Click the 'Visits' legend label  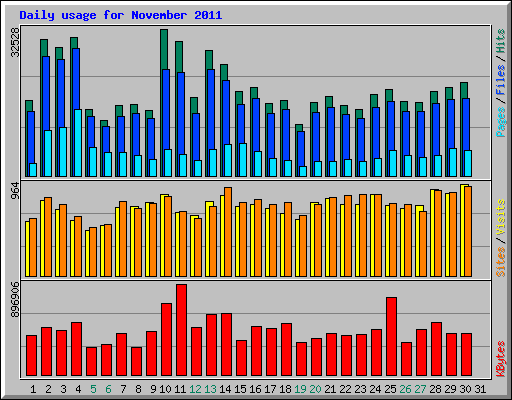pos(500,218)
